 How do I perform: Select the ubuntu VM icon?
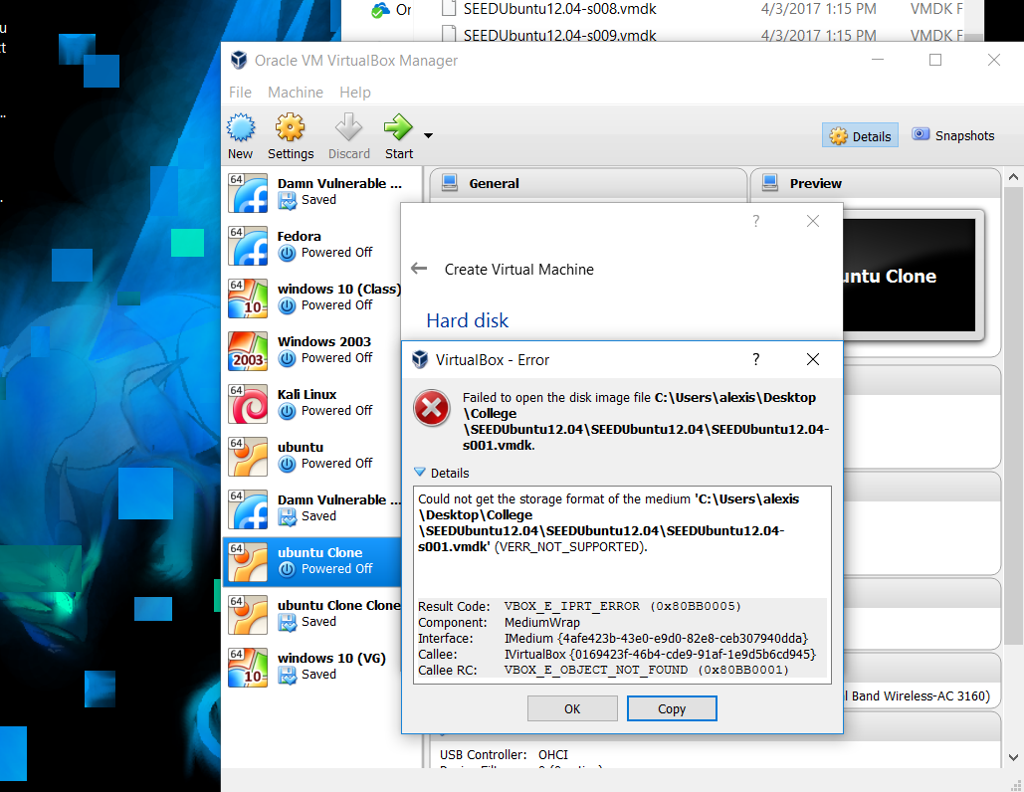[x=248, y=456]
